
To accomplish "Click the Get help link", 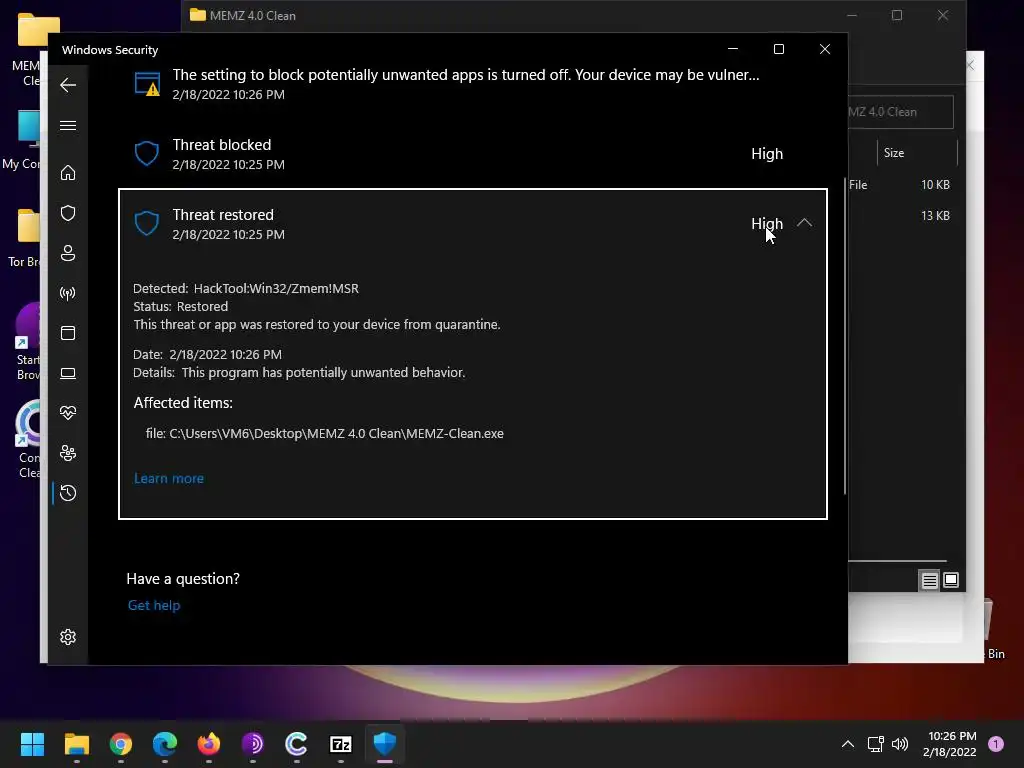I will click(x=153, y=605).
